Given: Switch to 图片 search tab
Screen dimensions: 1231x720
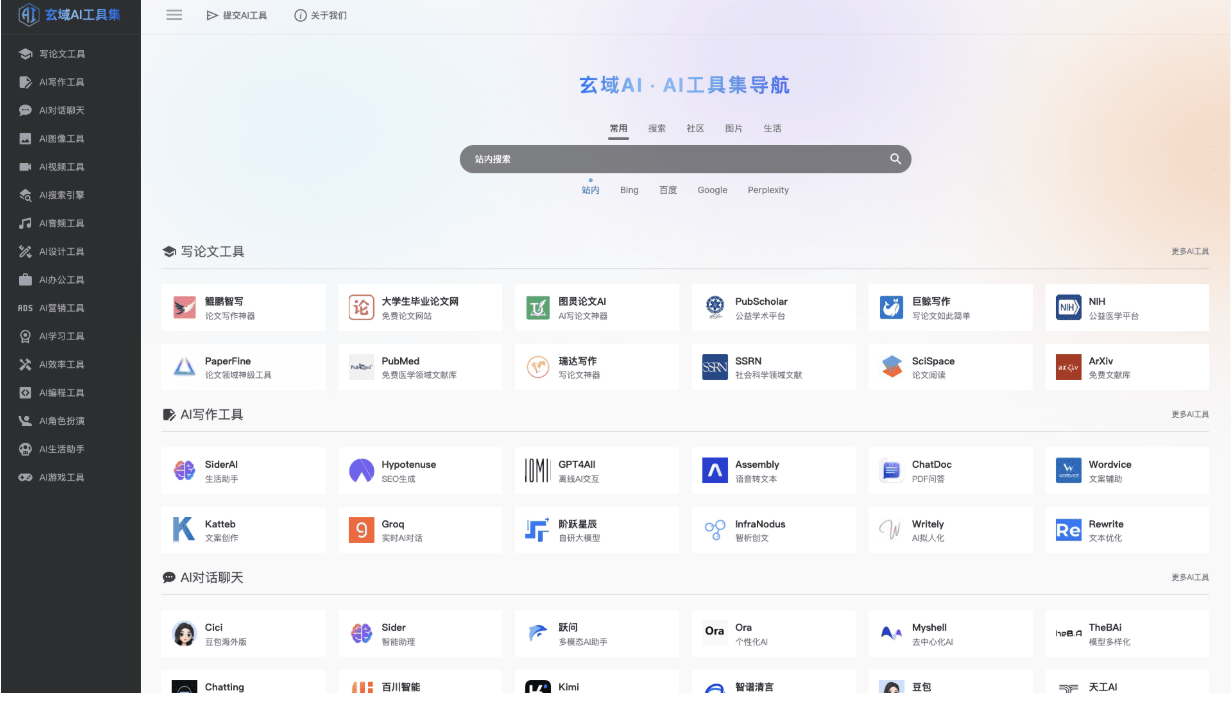Looking at the screenshot, I should 734,129.
